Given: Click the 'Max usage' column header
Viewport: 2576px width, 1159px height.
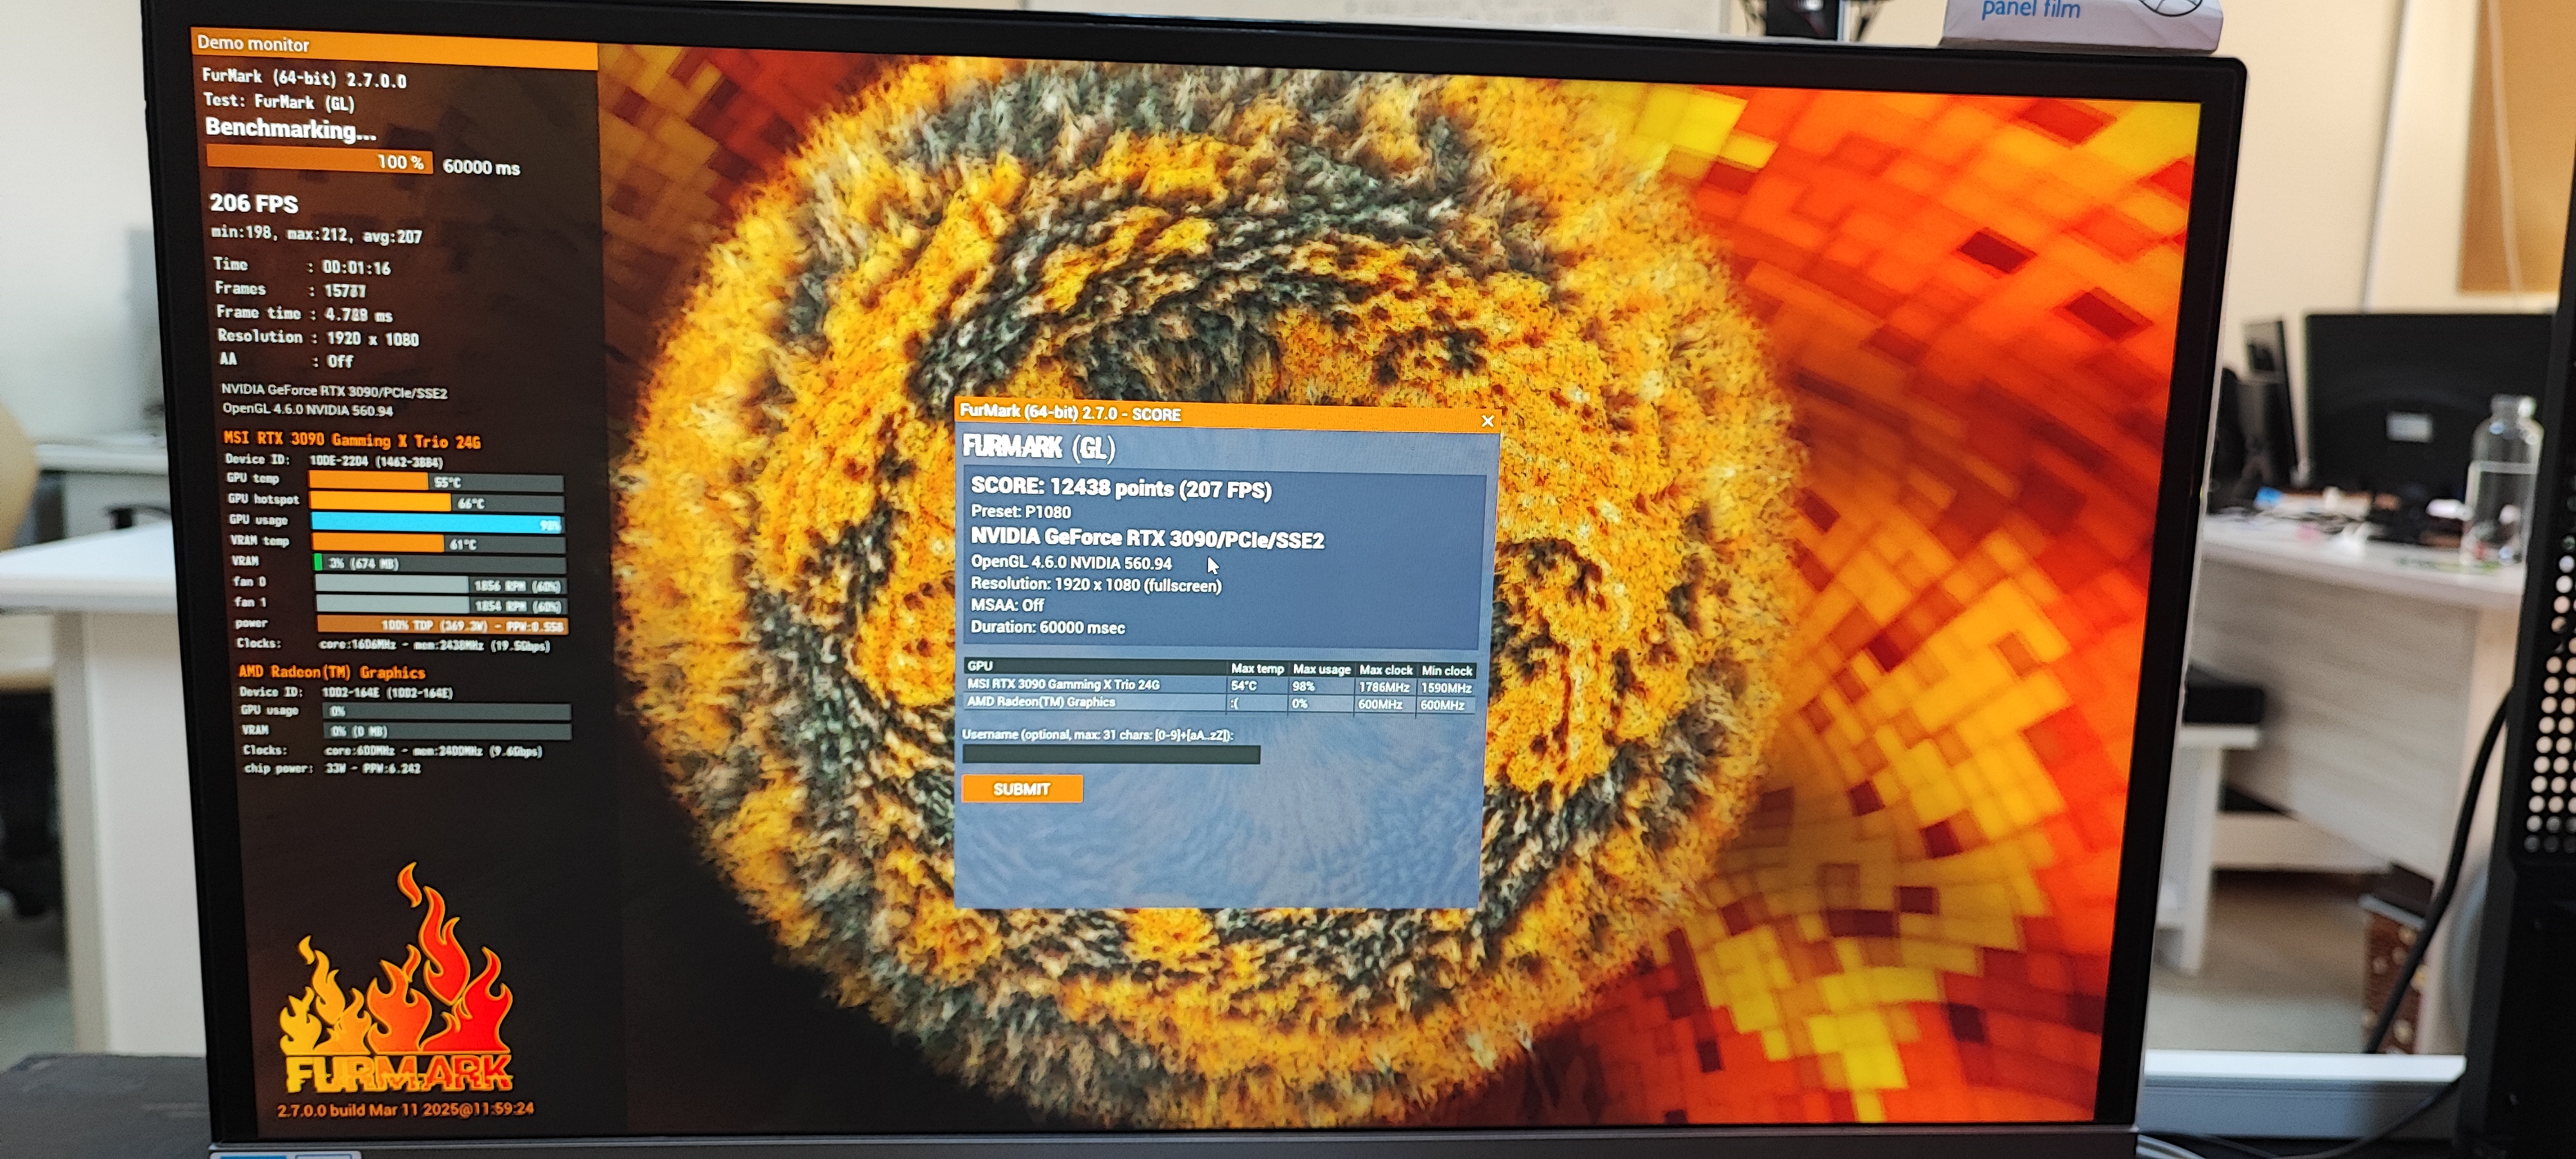Looking at the screenshot, I should 1321,669.
